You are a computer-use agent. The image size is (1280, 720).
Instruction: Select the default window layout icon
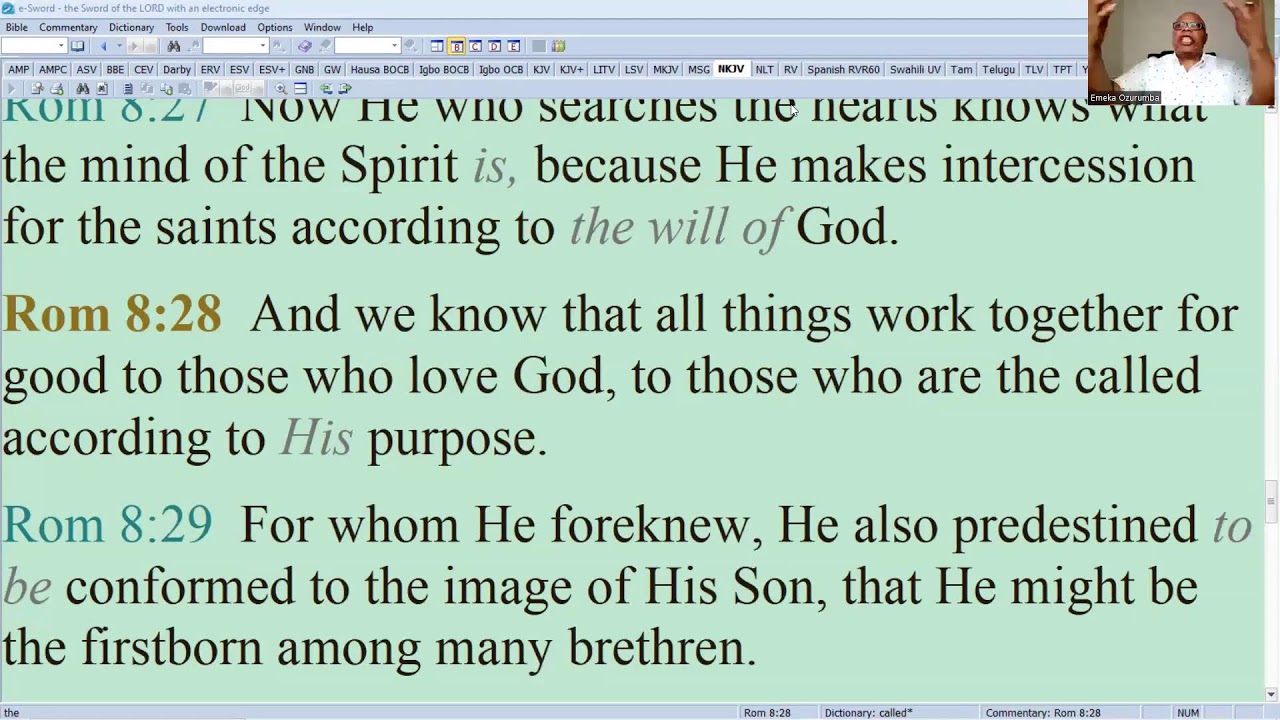pos(437,46)
